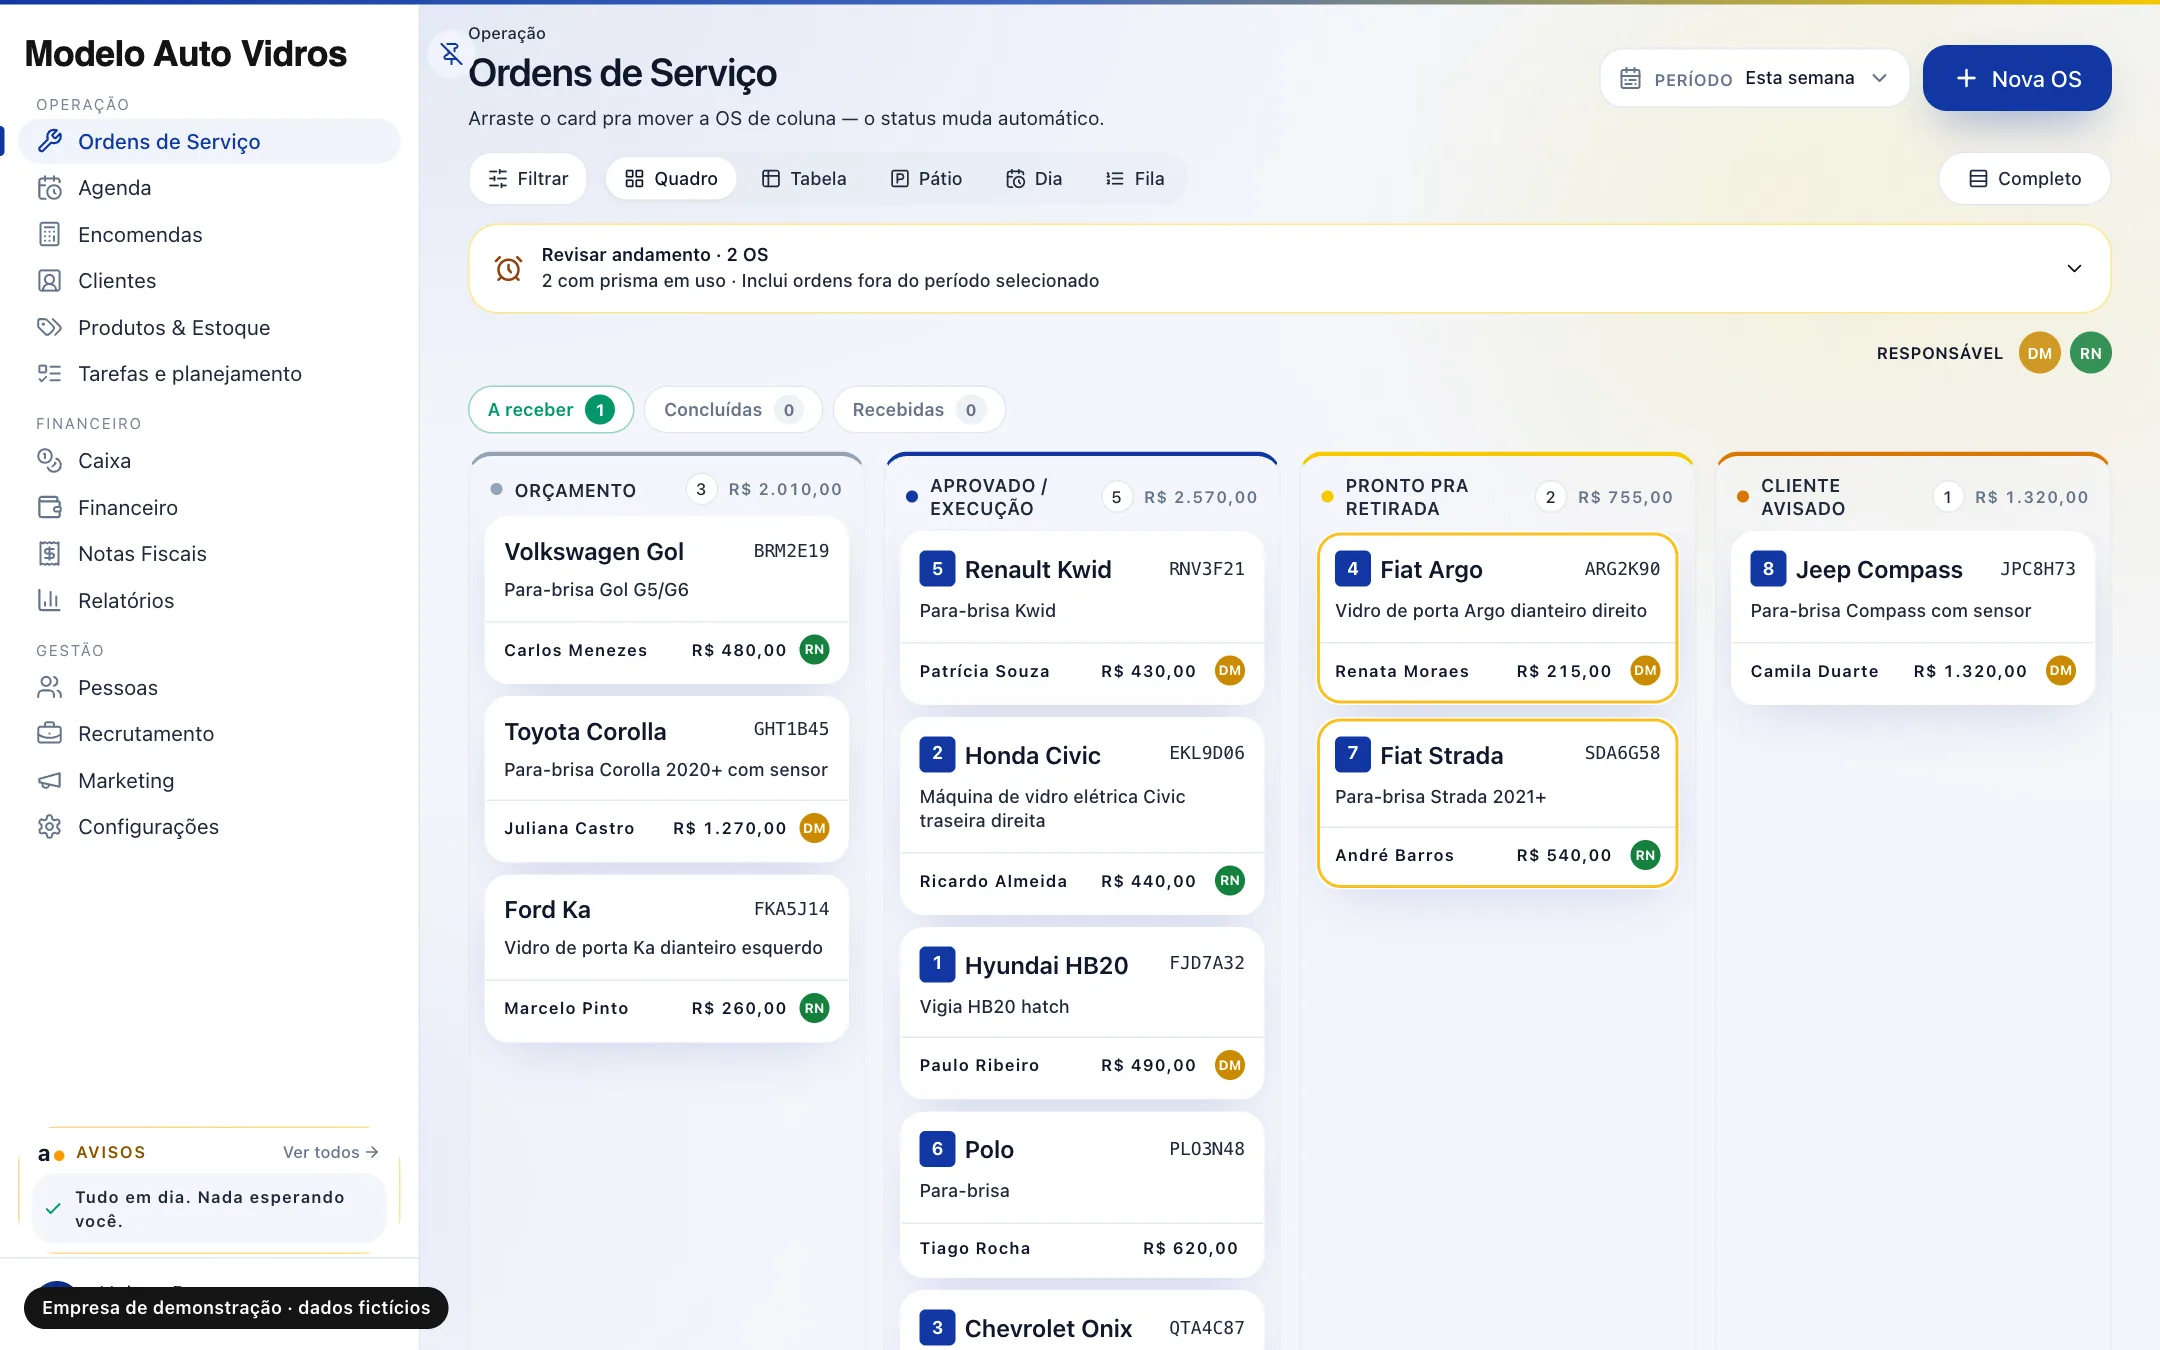Screen dimensions: 2160x1350
Task: Select the Recebidas filter chip
Action: click(x=918, y=410)
